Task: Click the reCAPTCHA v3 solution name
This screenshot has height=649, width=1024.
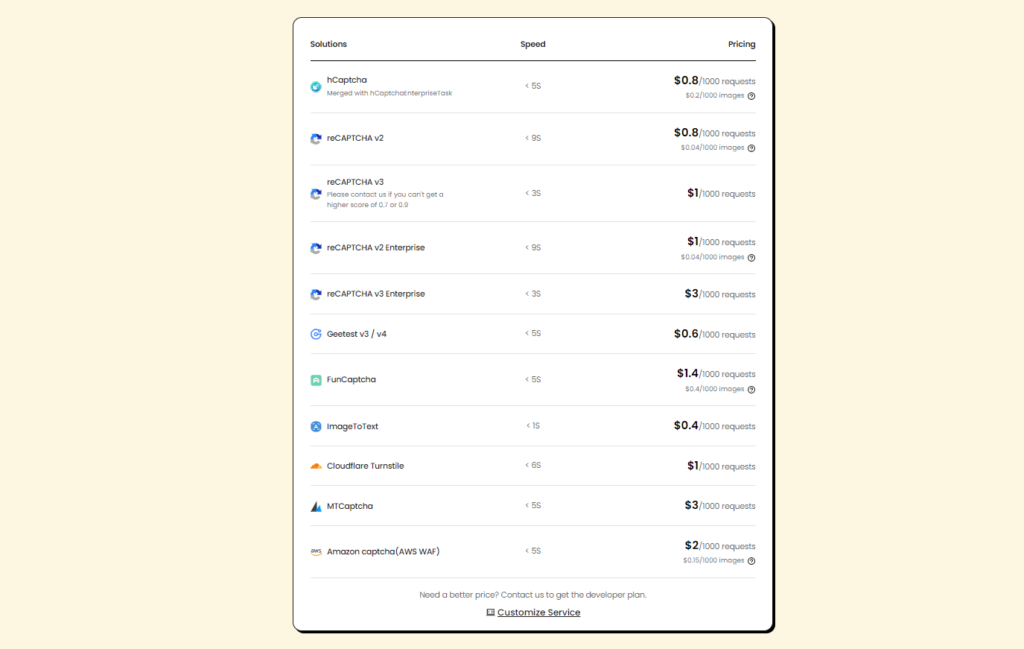Action: [x=355, y=182]
